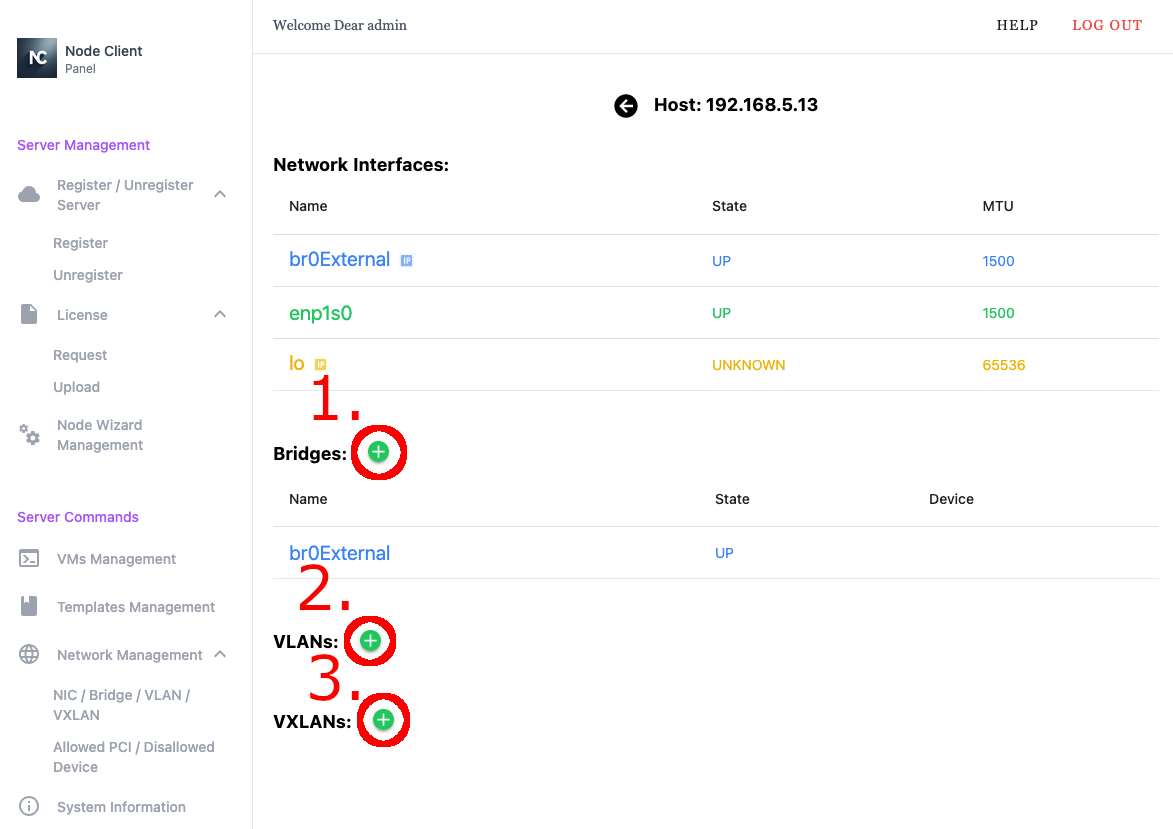
Task: Collapse the License section
Action: pyautogui.click(x=220, y=315)
